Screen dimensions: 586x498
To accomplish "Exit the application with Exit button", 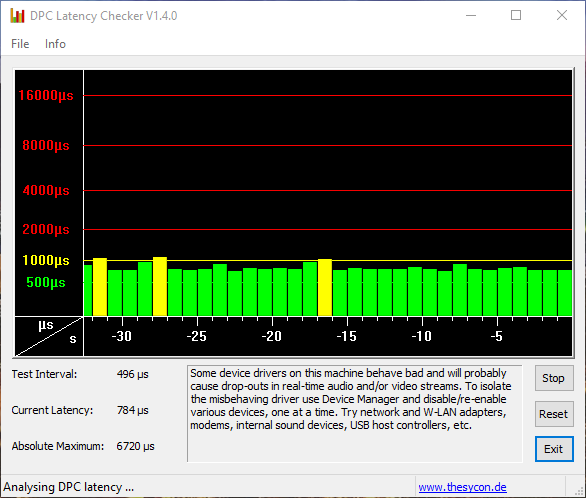I will click(554, 449).
